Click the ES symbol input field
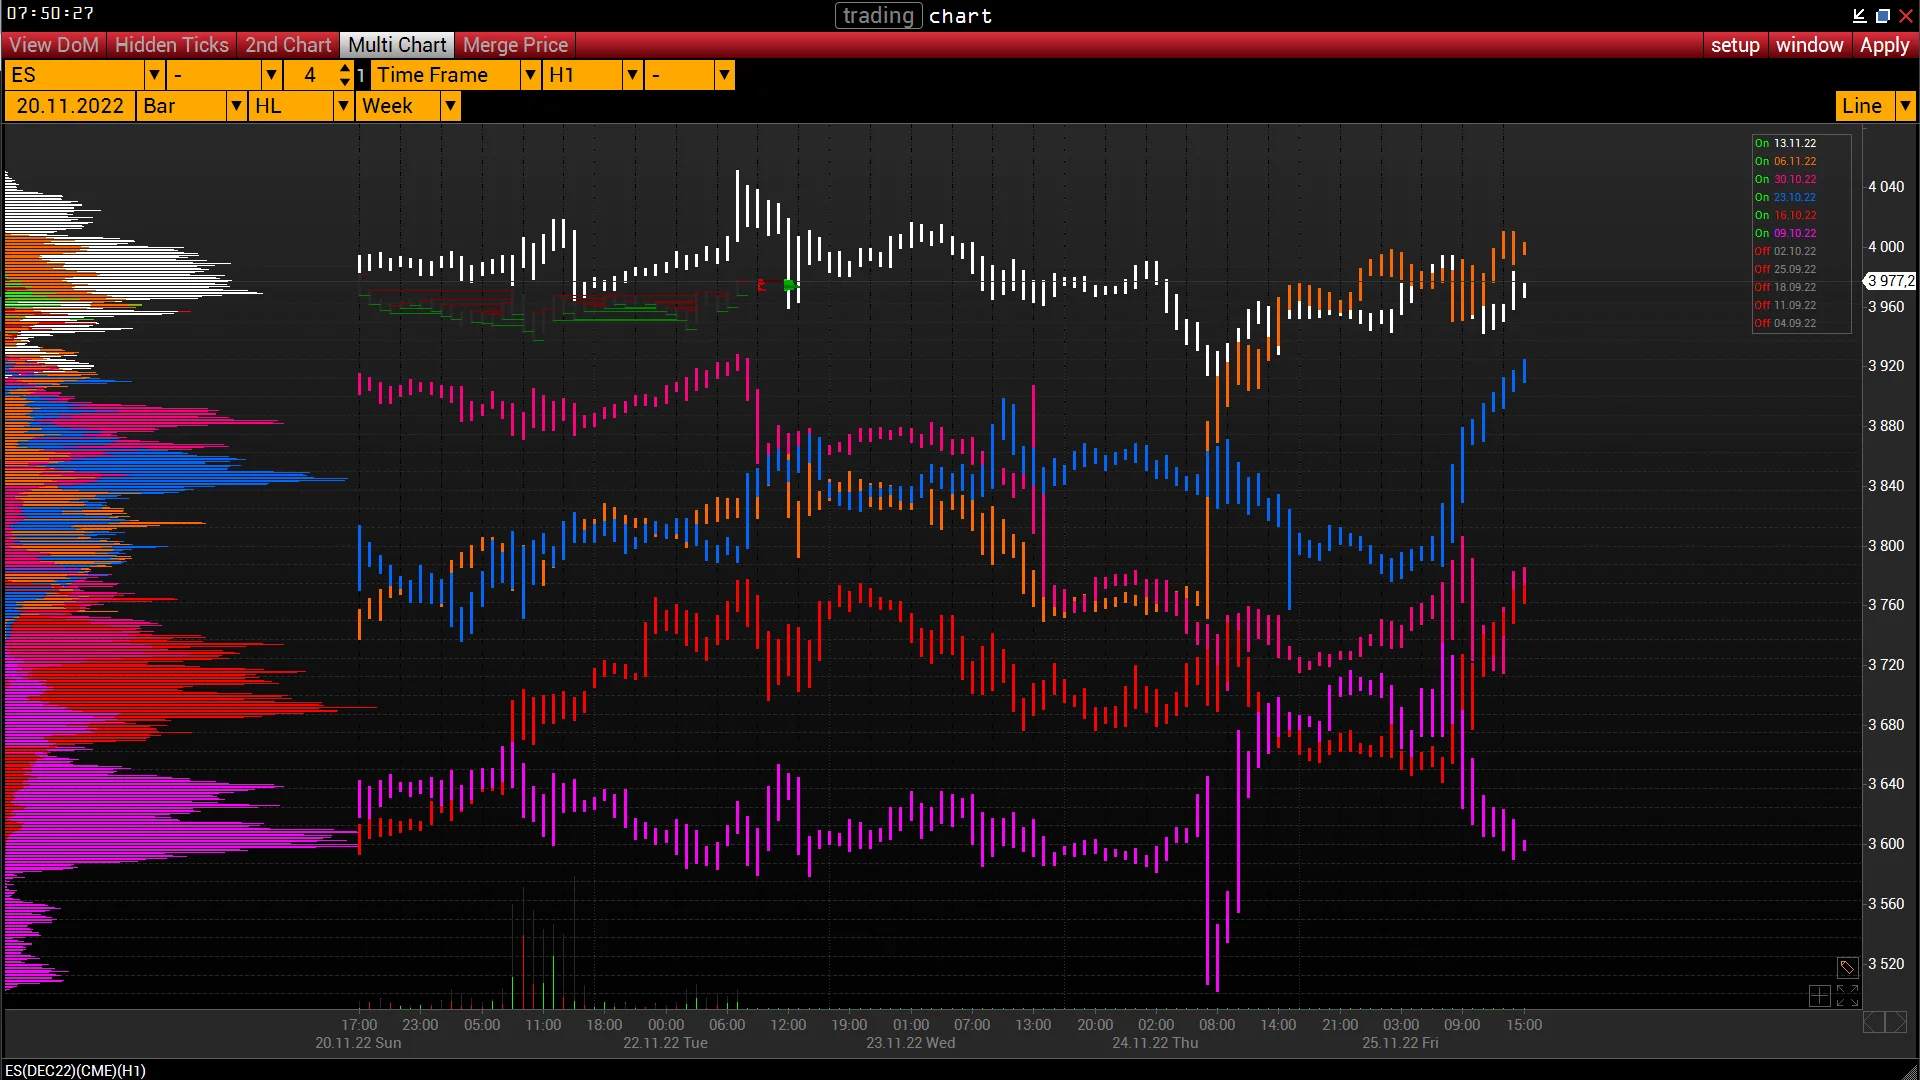This screenshot has width=1920, height=1080. (x=75, y=75)
